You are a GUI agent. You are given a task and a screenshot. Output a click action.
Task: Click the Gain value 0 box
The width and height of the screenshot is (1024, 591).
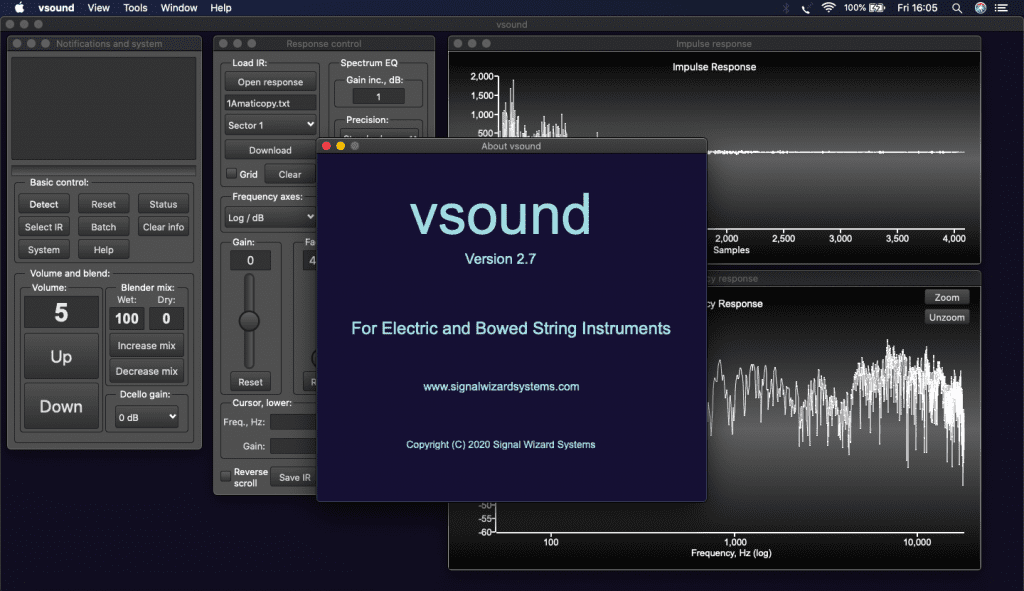pyautogui.click(x=250, y=261)
